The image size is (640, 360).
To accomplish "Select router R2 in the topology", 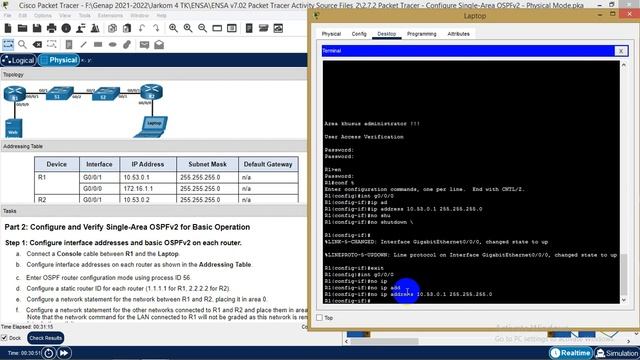I will coord(151,92).
